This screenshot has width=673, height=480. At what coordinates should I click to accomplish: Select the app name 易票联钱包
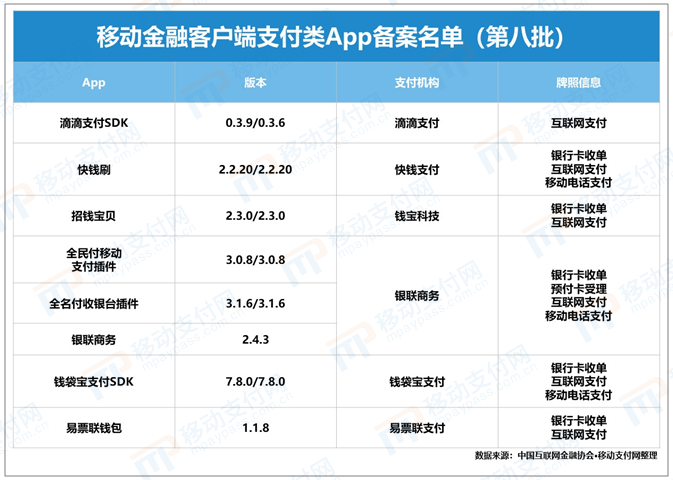pyautogui.click(x=94, y=428)
